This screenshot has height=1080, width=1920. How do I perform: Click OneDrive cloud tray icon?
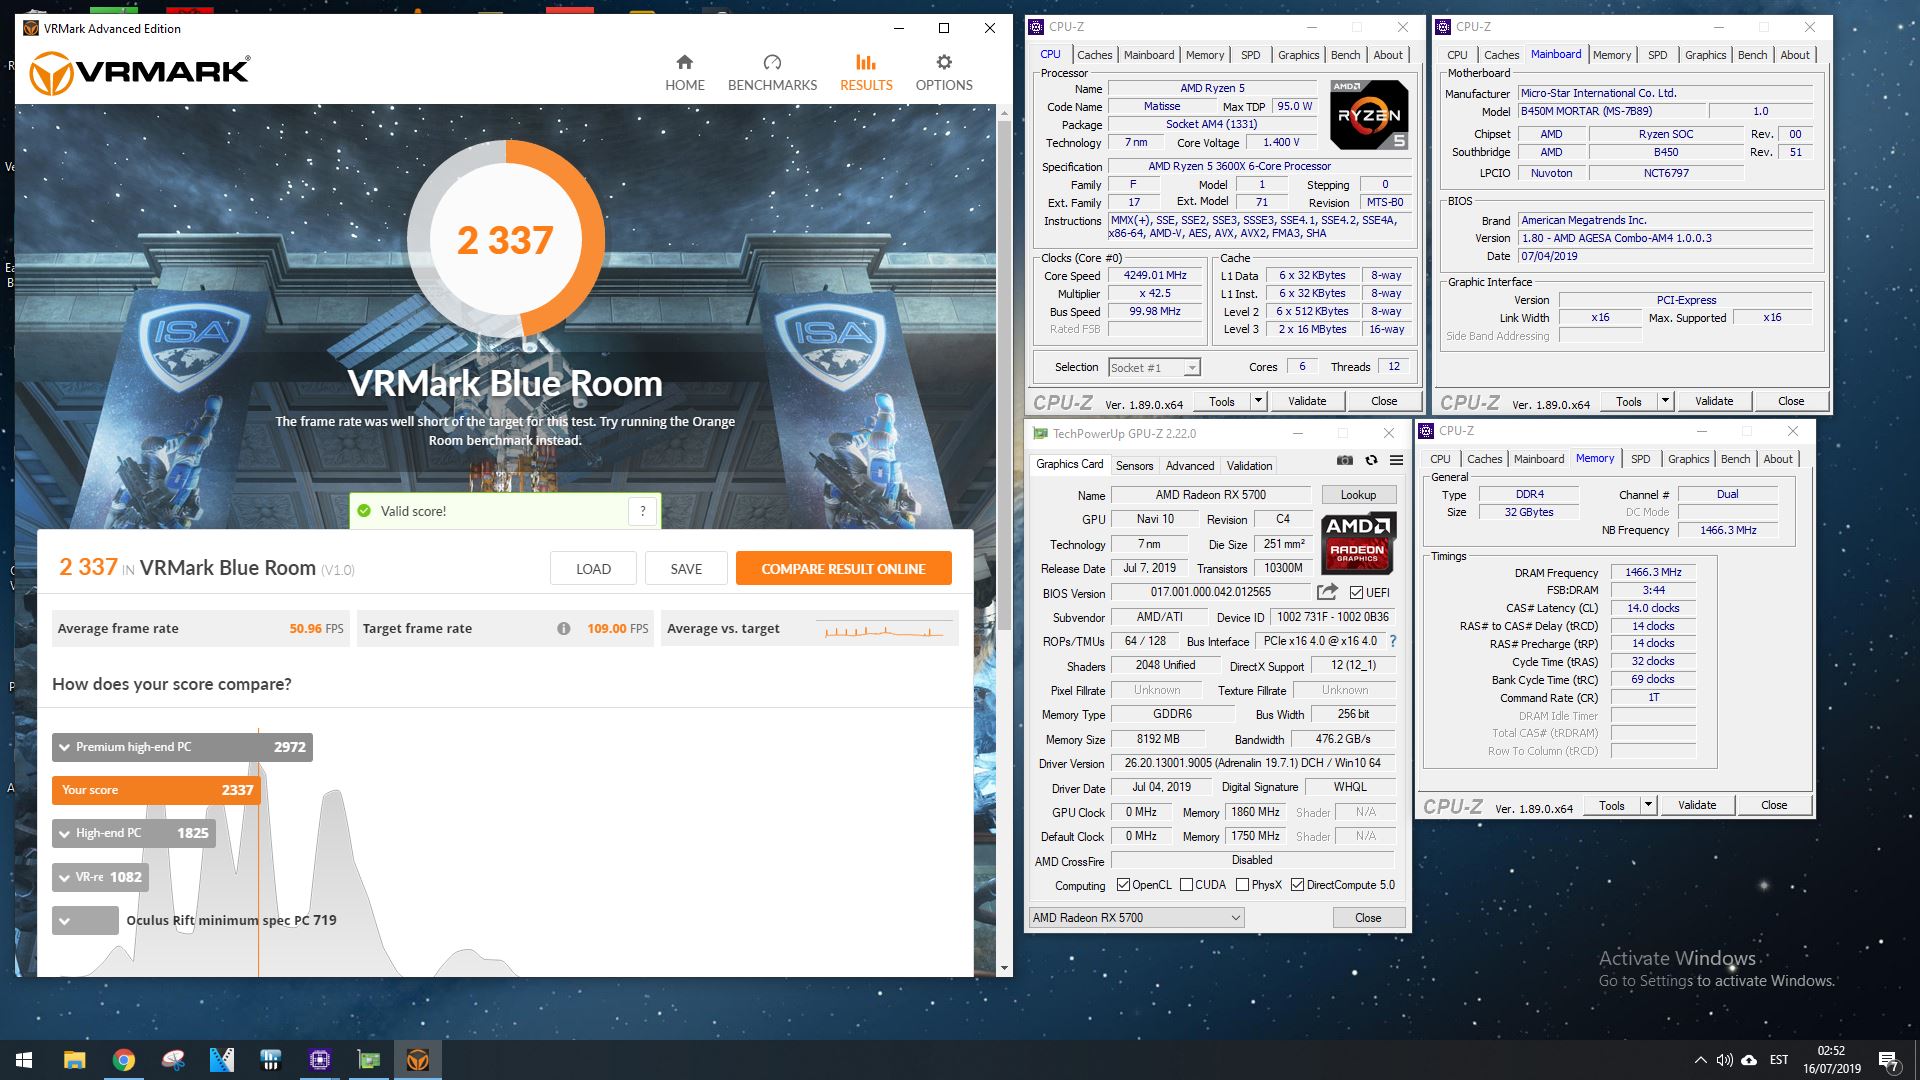tap(1749, 1060)
